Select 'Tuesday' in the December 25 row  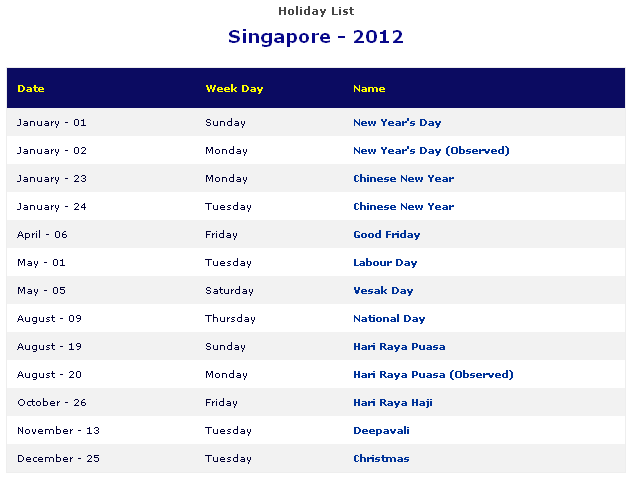(228, 458)
